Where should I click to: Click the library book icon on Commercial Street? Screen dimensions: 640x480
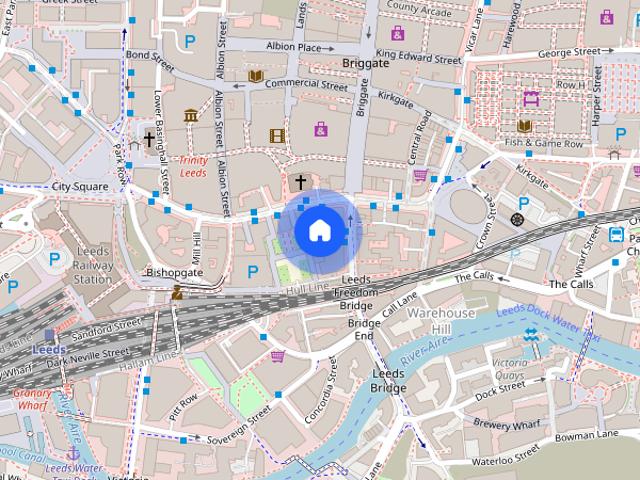(256, 76)
